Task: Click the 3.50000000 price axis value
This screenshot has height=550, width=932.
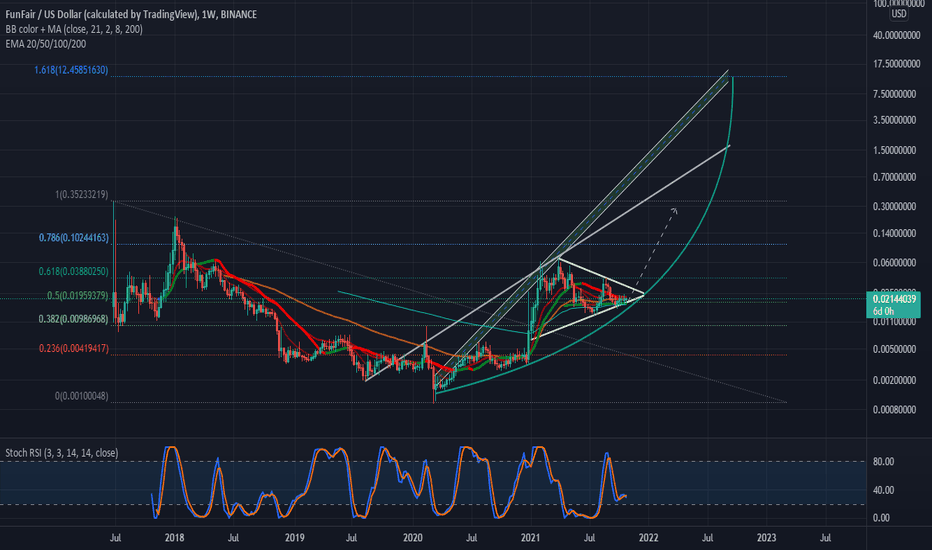Action: (x=895, y=121)
